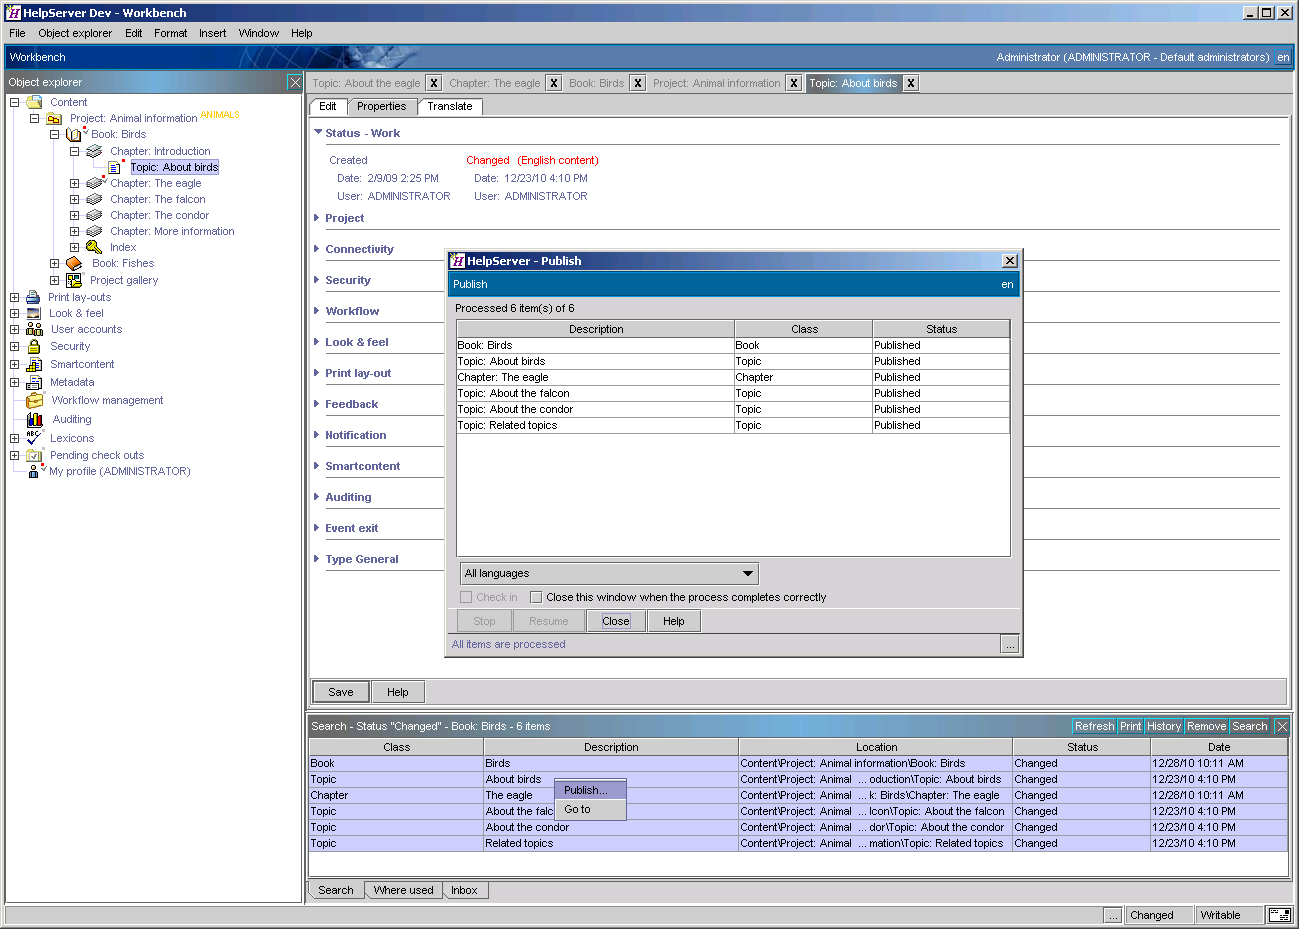The height and width of the screenshot is (929, 1299).
Task: Click the Chapter: The falcon icon
Action: click(94, 199)
